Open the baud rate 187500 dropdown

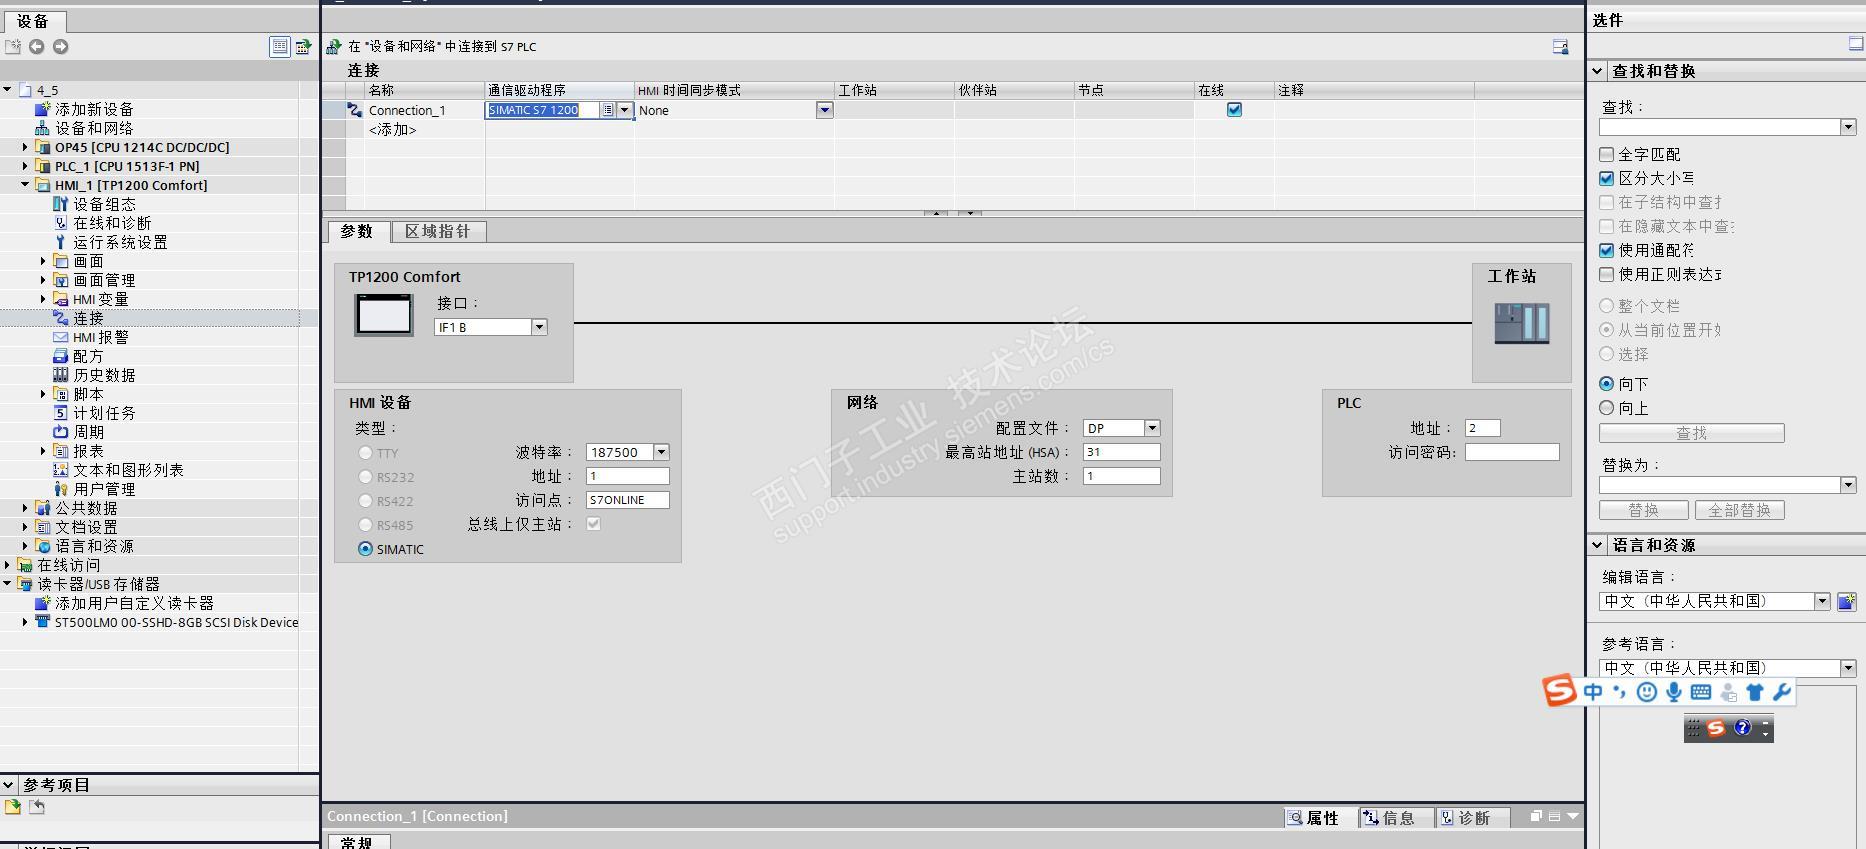pos(661,452)
